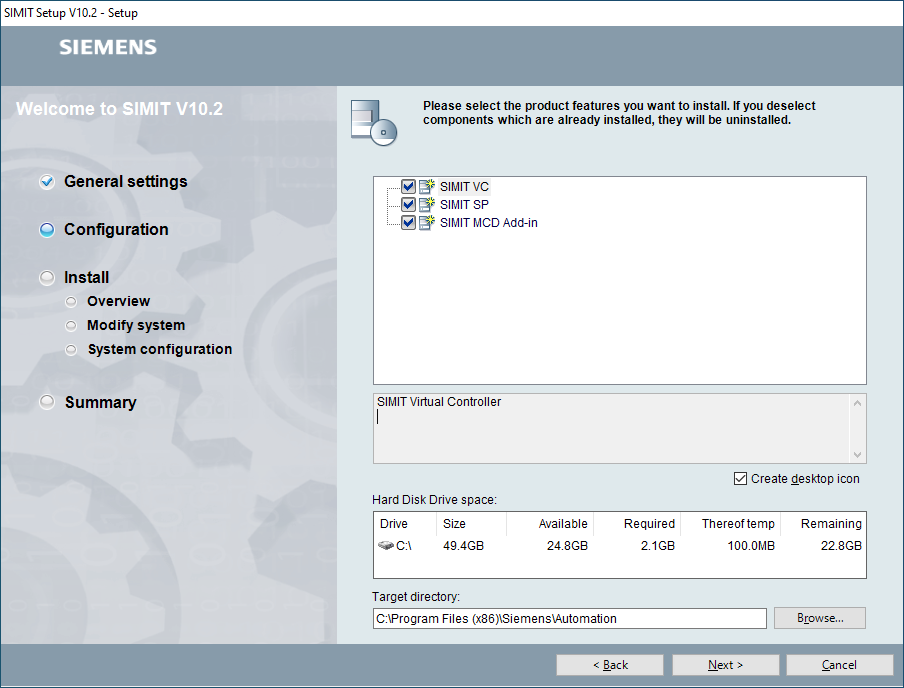
Task: Click the 2.1GB required value
Action: click(658, 546)
